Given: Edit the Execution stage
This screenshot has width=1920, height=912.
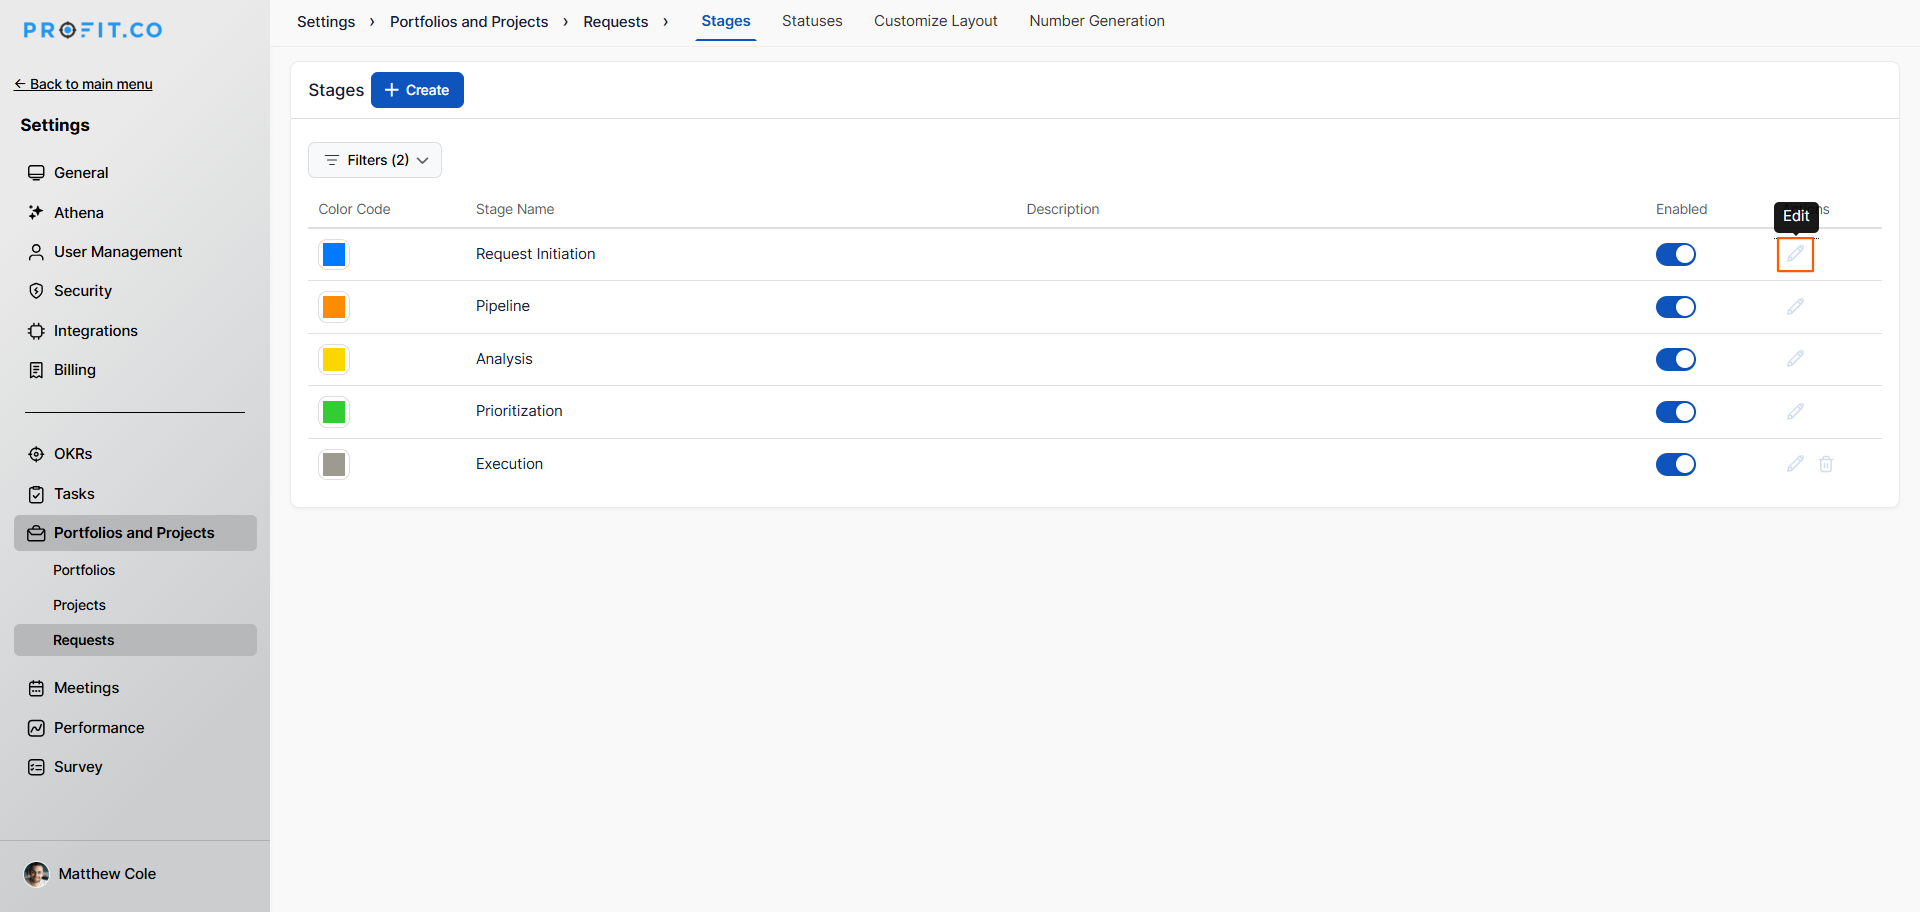Looking at the screenshot, I should tap(1795, 464).
